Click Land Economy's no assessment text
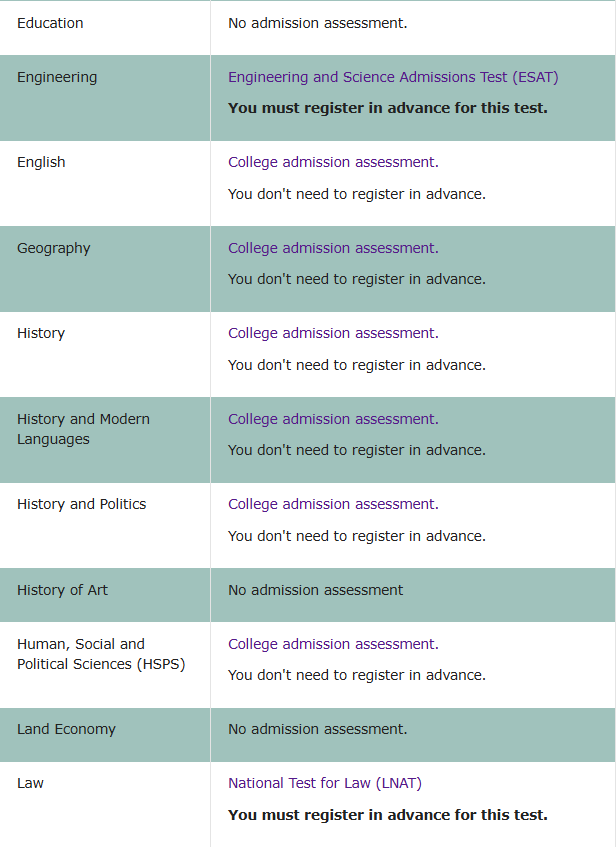The width and height of the screenshot is (616, 847). 318,729
